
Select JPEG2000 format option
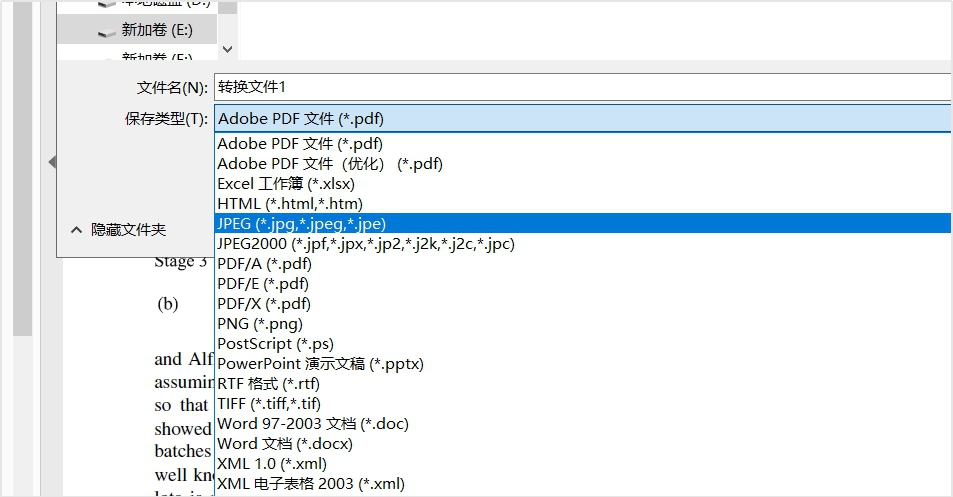(x=583, y=244)
